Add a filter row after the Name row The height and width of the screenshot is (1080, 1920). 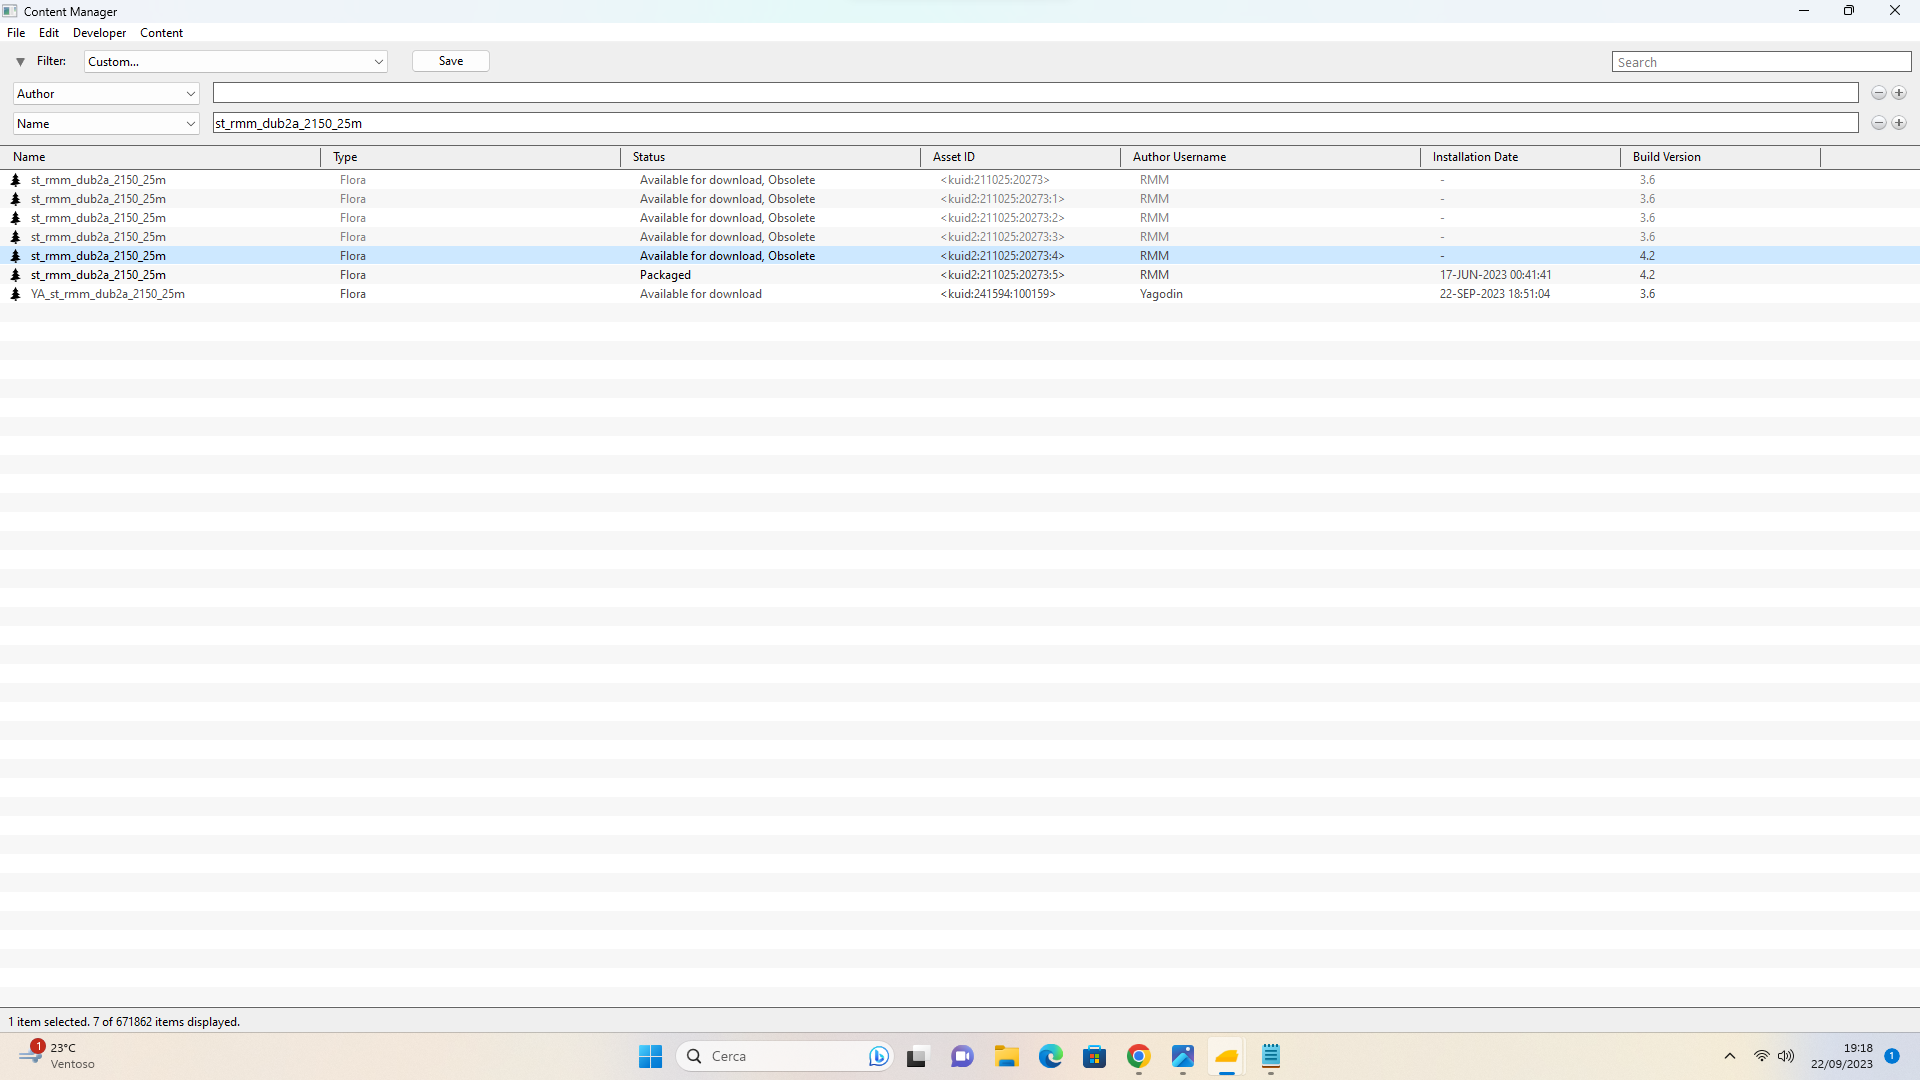(1899, 123)
